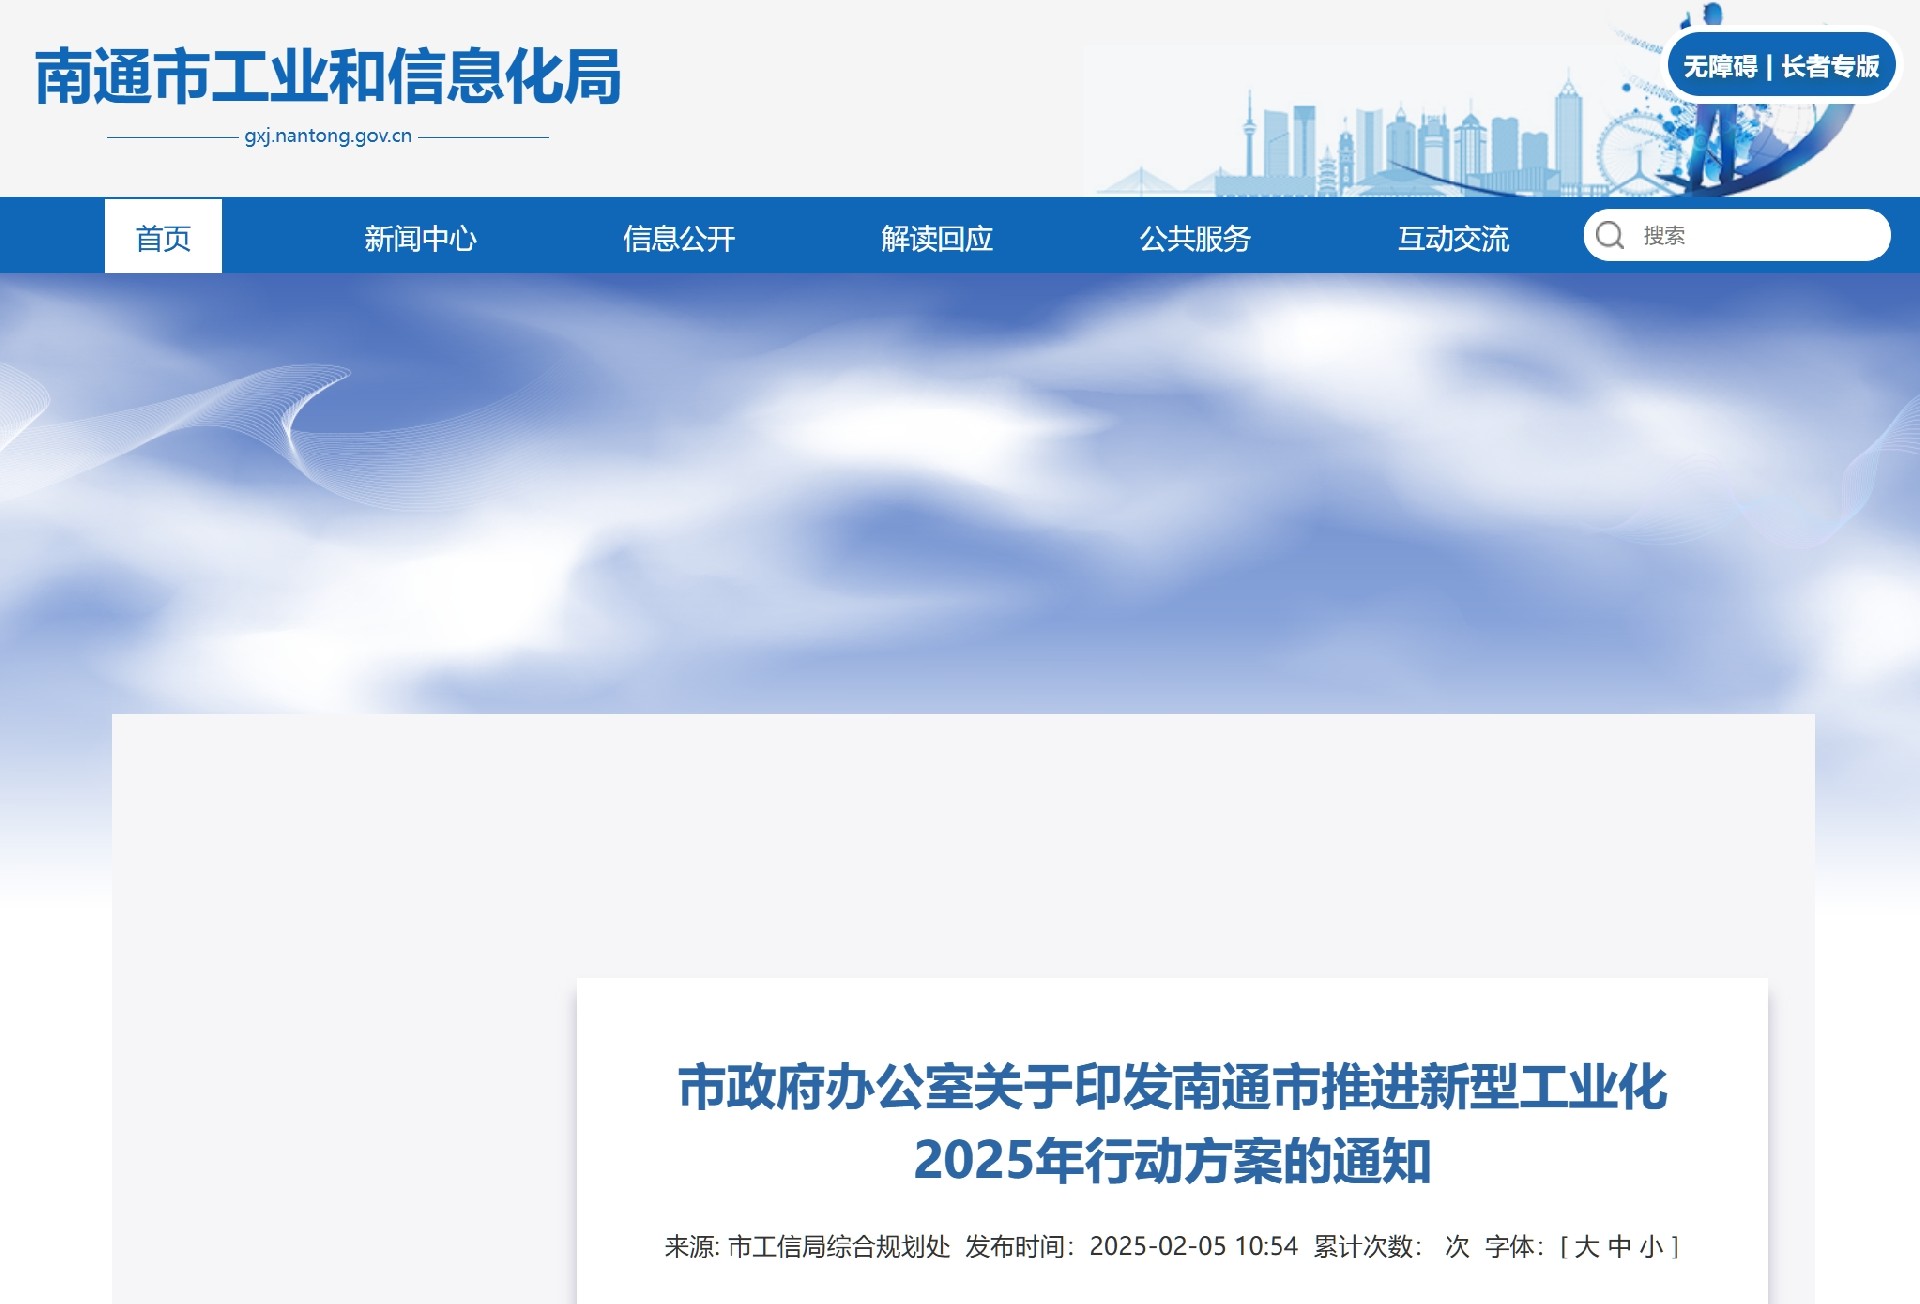Set font size to 小 (small)
The image size is (1920, 1304).
pyautogui.click(x=1651, y=1247)
